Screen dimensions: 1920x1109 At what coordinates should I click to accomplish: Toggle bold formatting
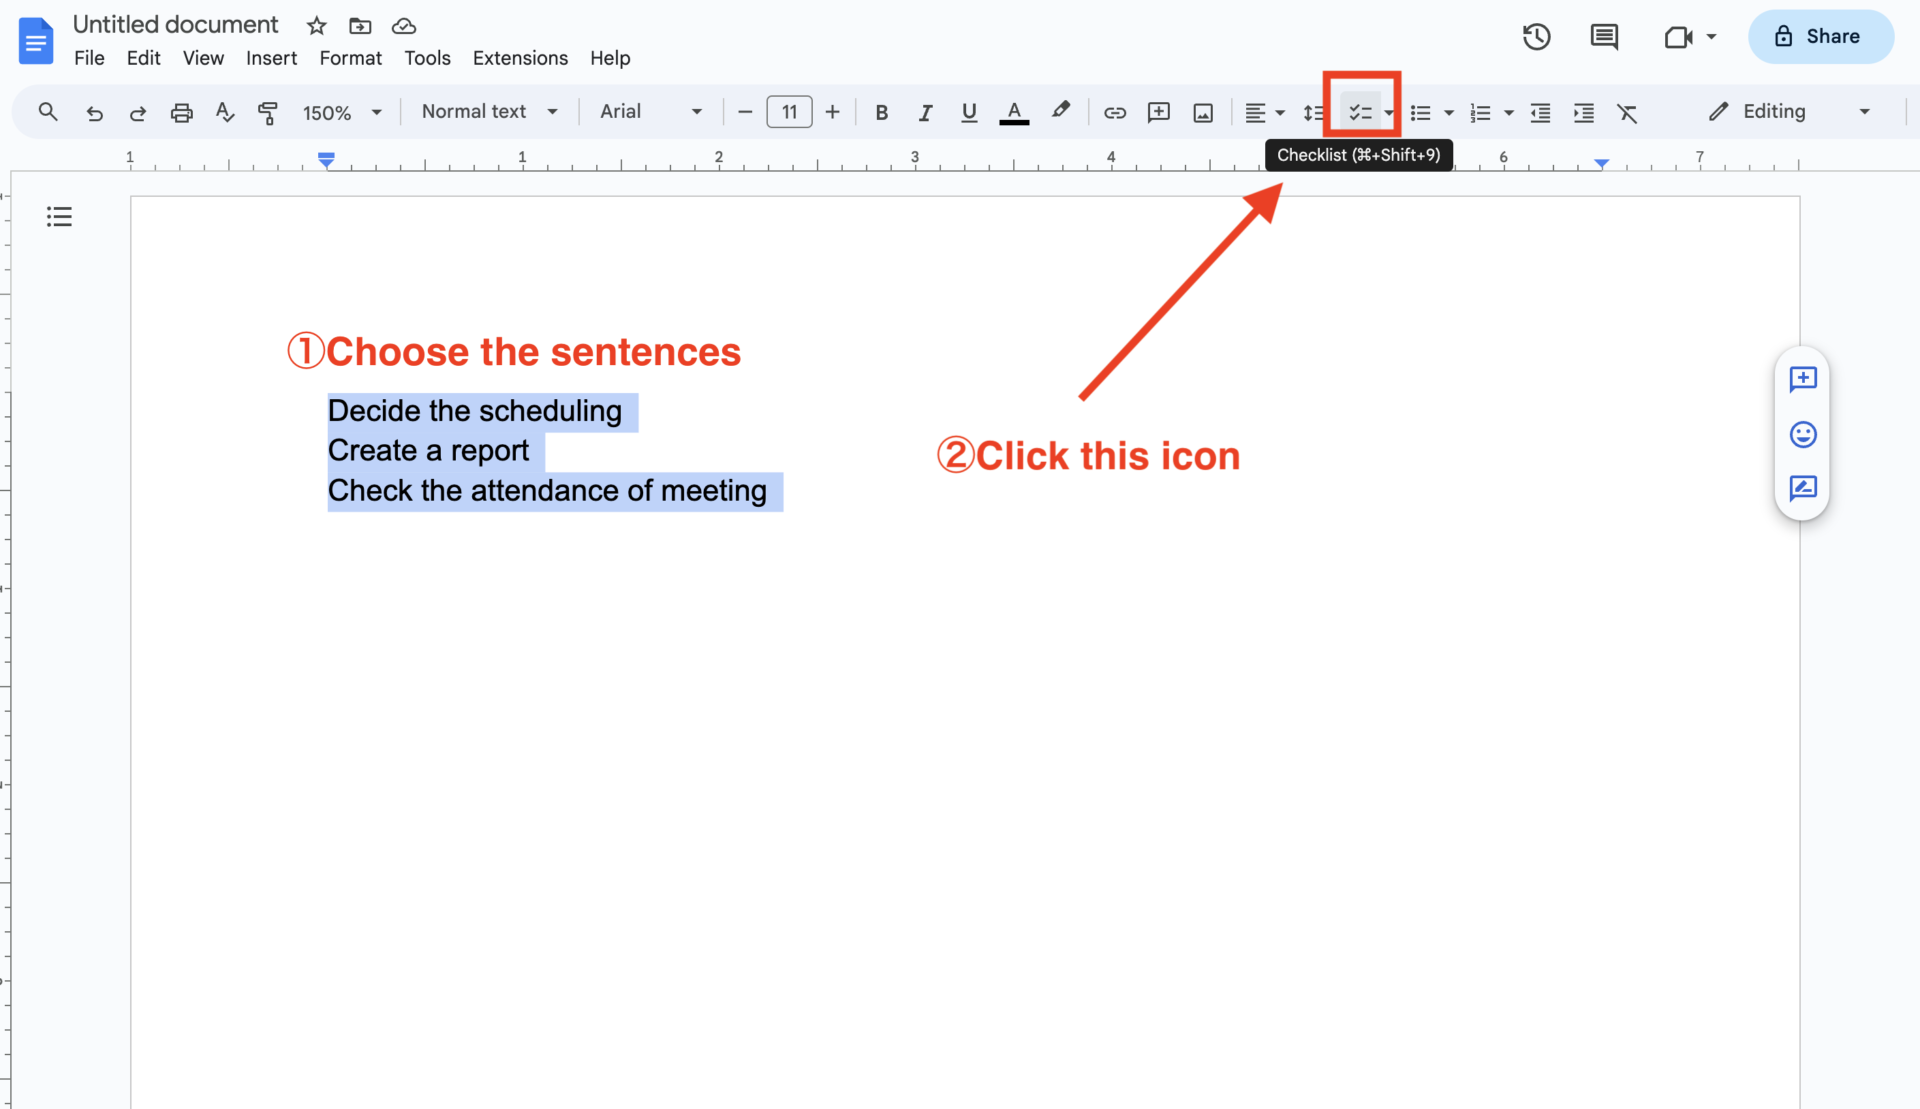coord(881,112)
